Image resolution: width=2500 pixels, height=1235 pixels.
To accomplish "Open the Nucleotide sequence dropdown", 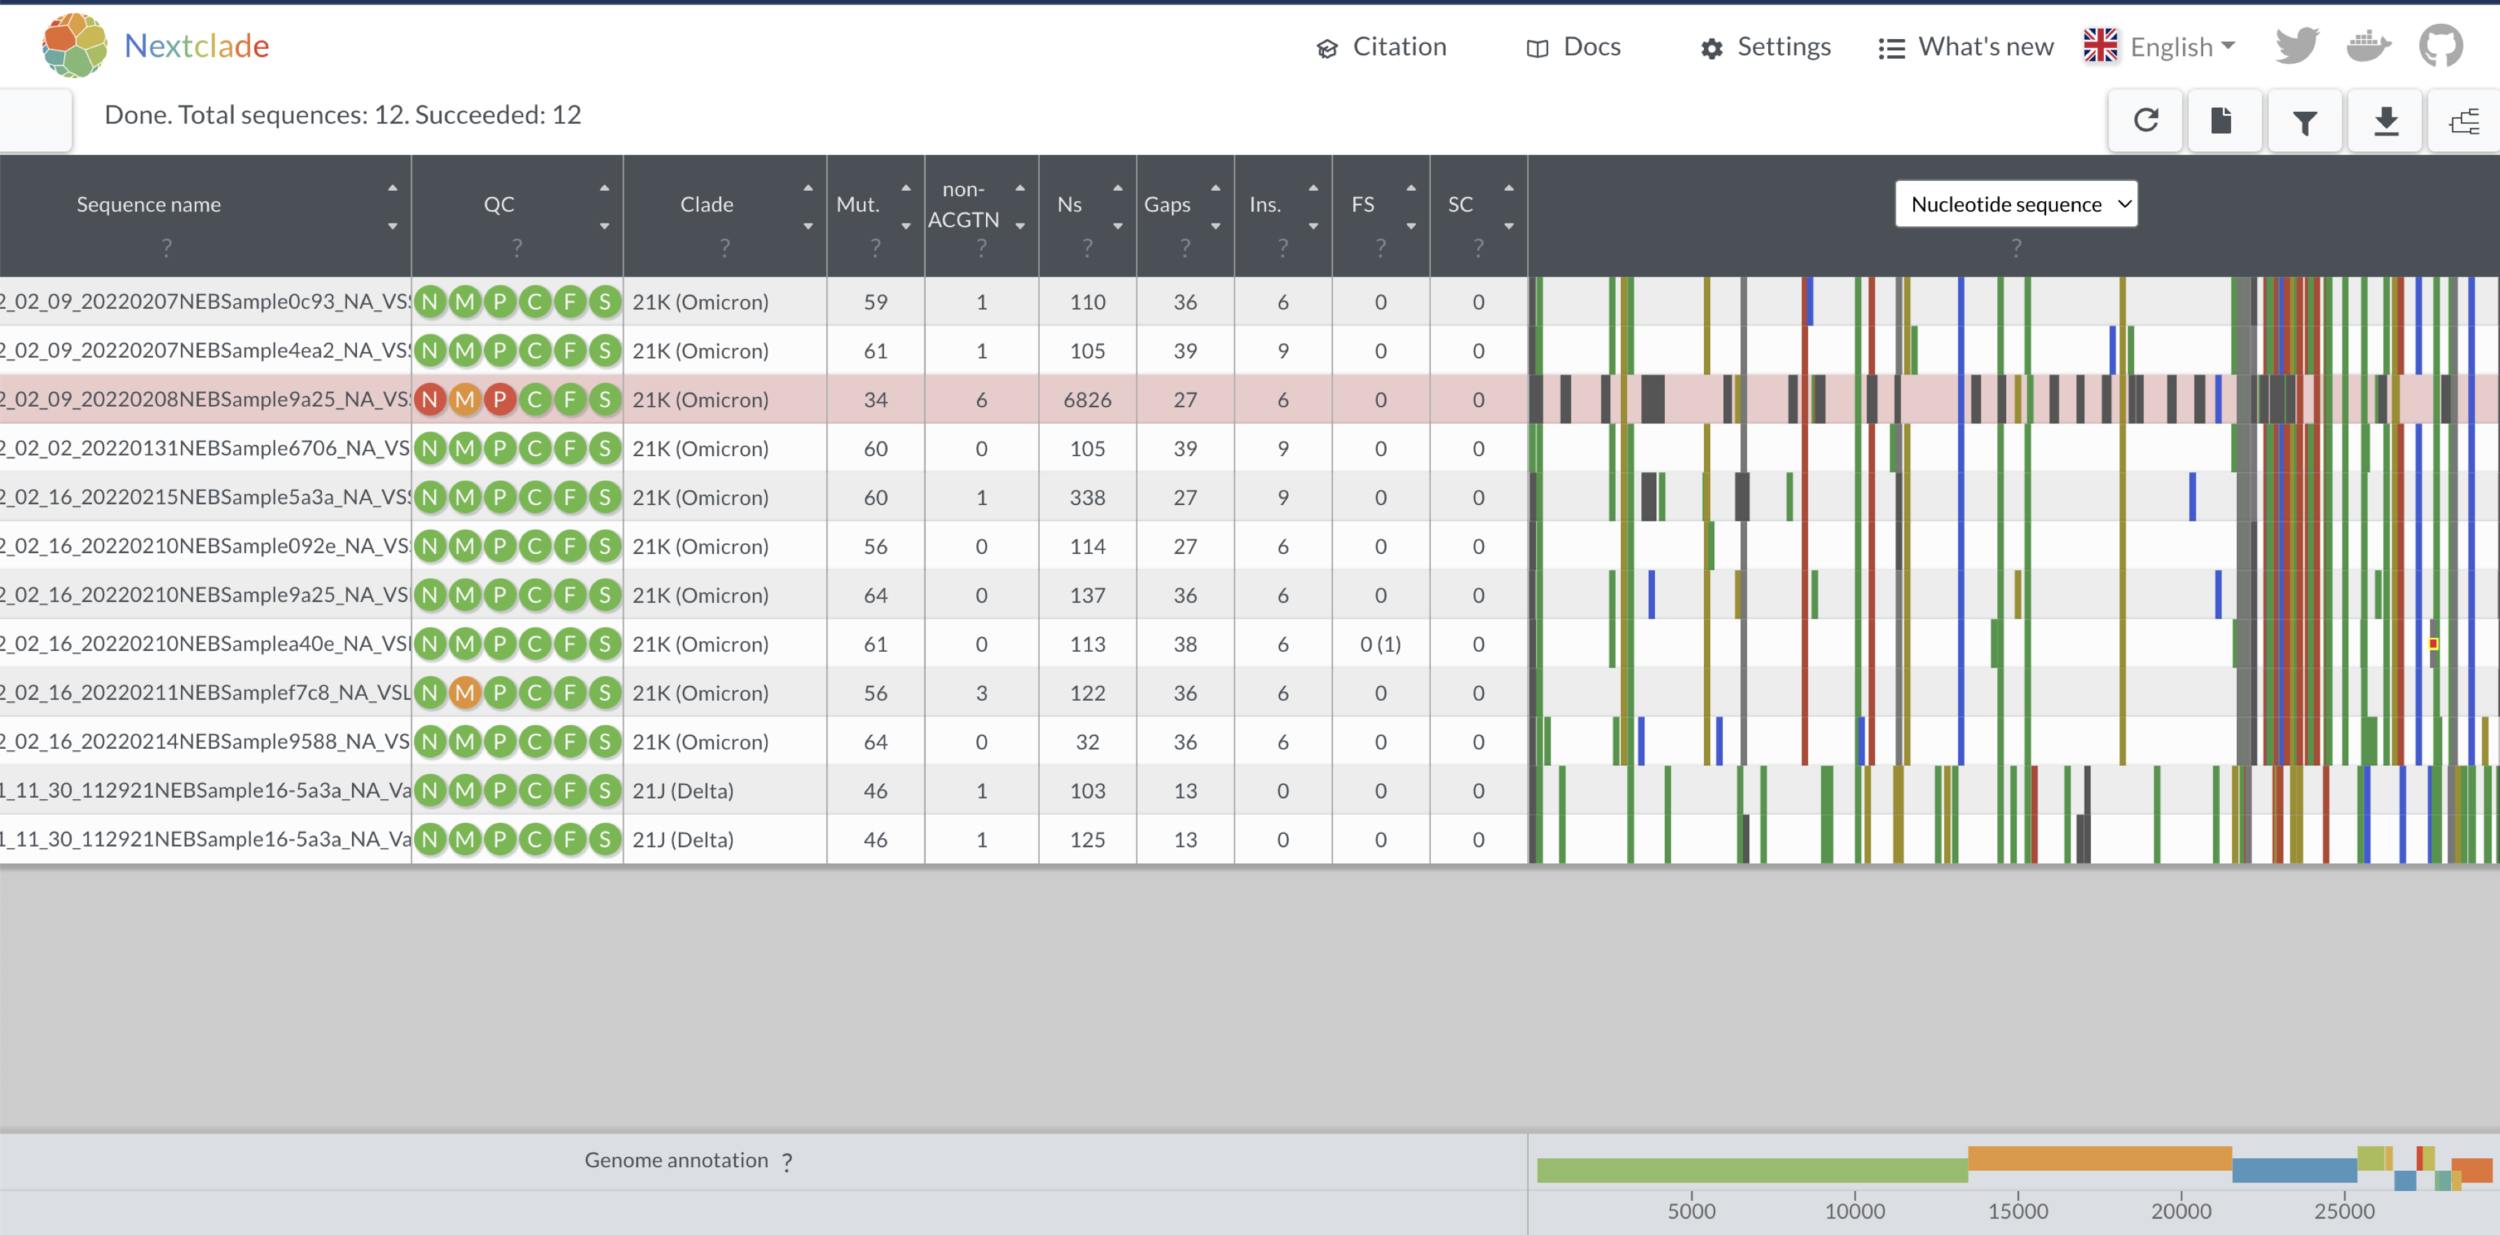I will pos(2016,204).
